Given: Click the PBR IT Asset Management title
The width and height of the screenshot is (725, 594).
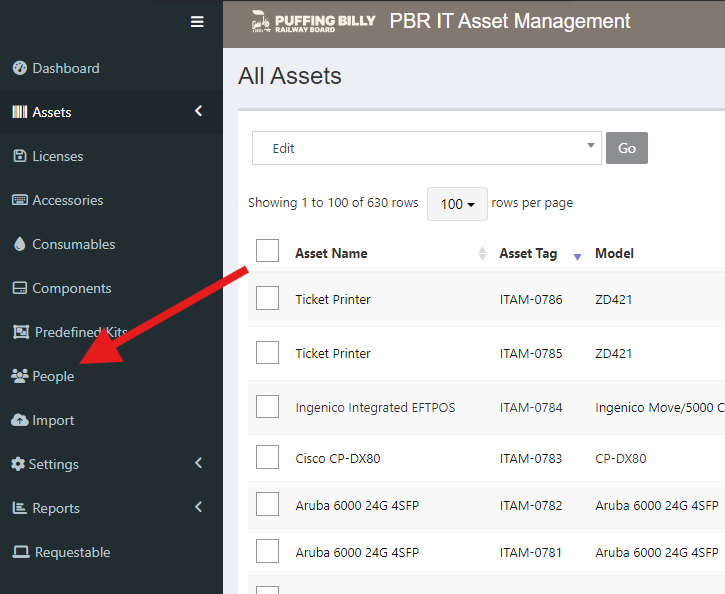Looking at the screenshot, I should (x=510, y=21).
